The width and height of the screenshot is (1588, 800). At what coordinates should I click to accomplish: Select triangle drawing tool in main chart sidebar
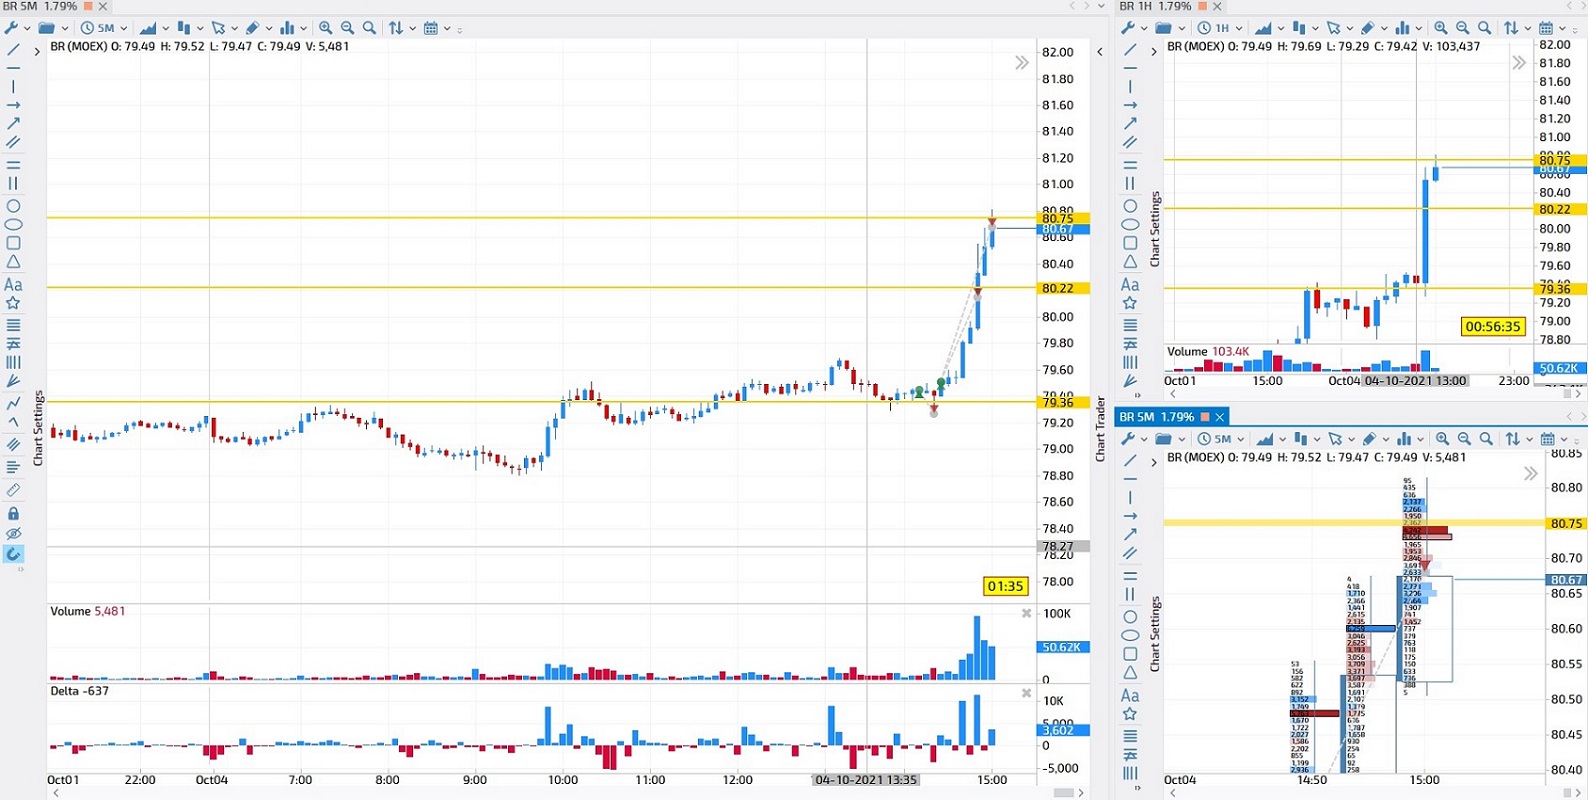(x=13, y=262)
